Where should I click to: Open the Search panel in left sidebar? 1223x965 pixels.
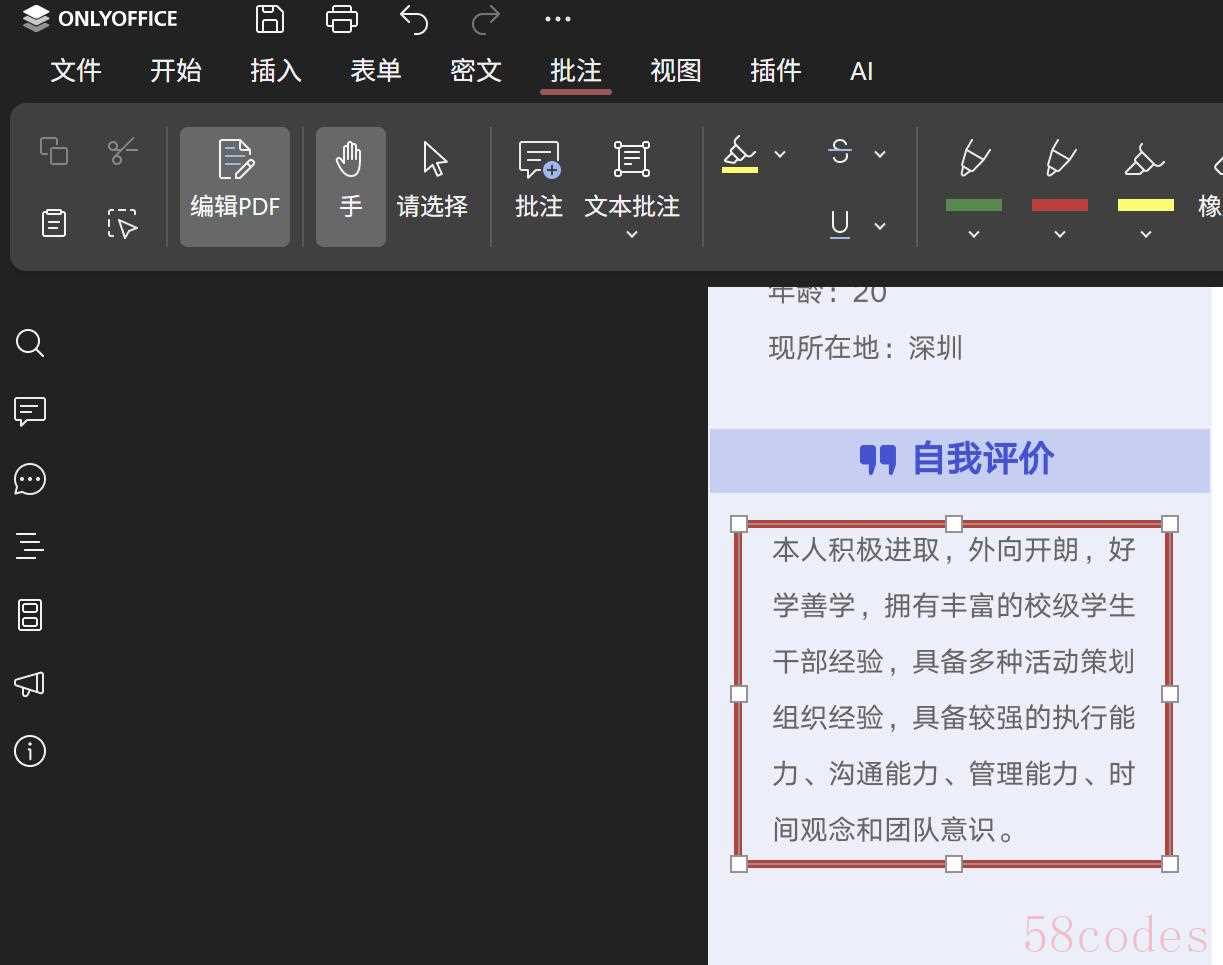coord(30,344)
